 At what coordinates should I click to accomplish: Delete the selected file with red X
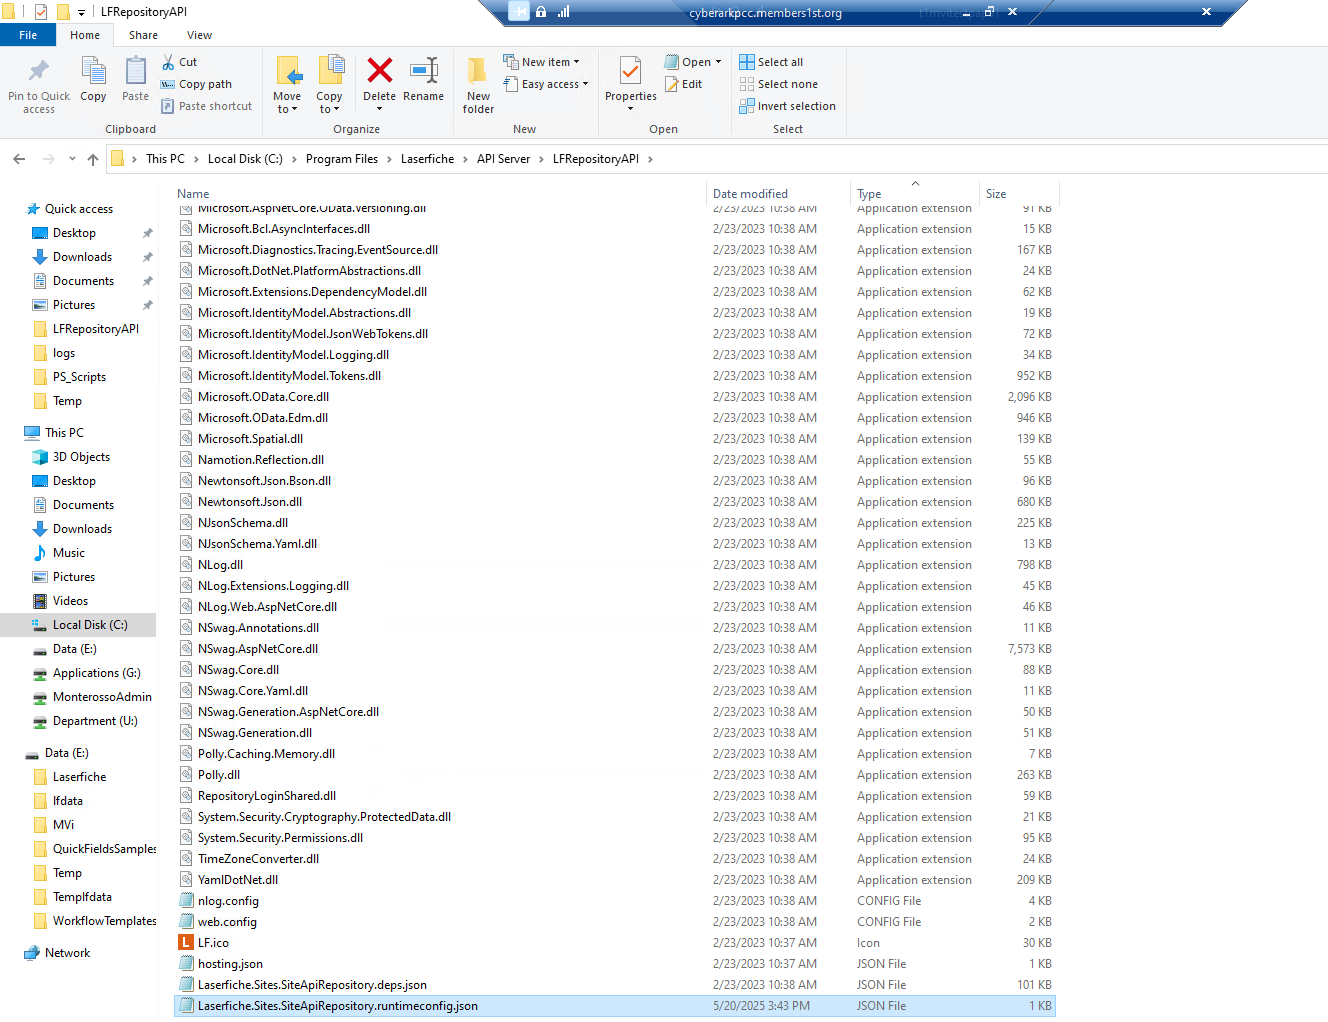click(379, 70)
